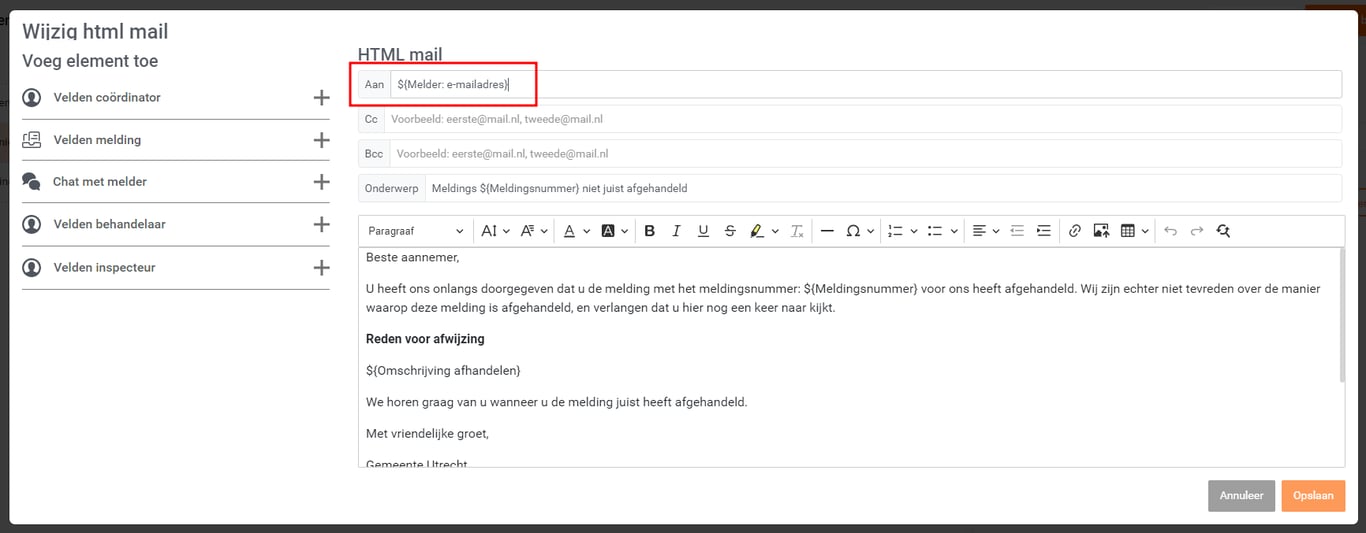The height and width of the screenshot is (533, 1366).
Task: Save with the Opslaan button
Action: tap(1313, 496)
